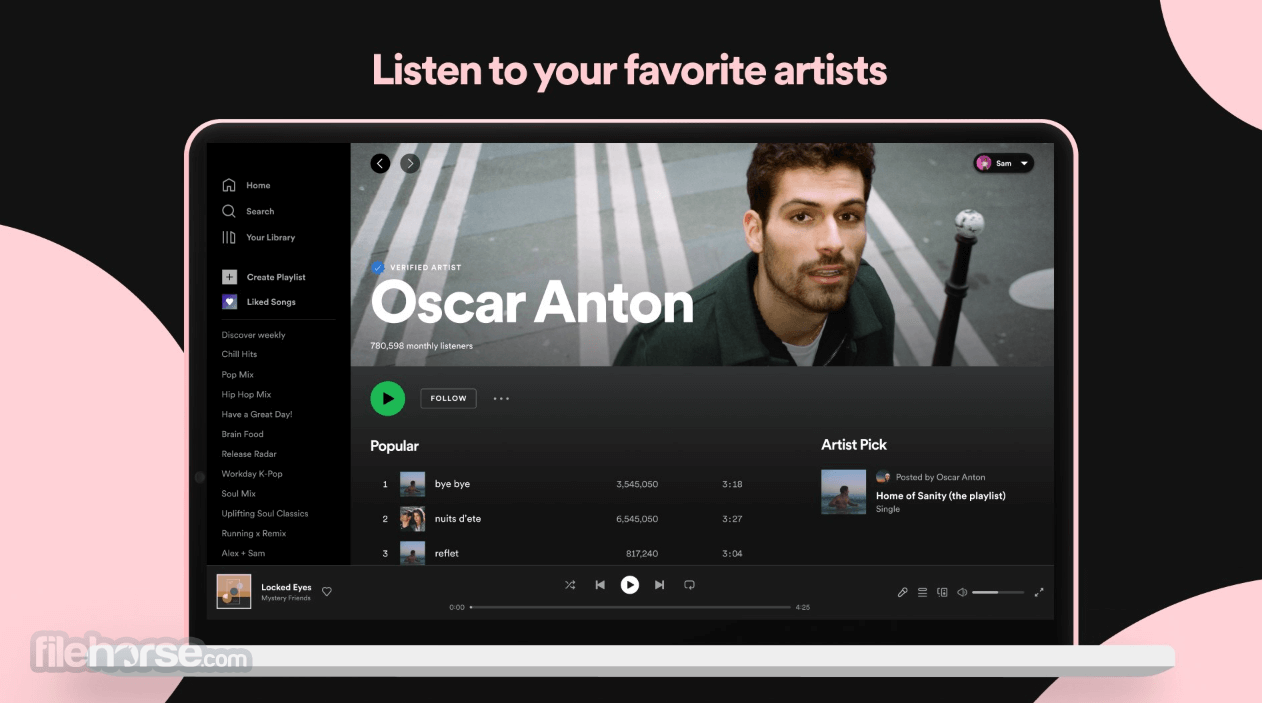The height and width of the screenshot is (703, 1262).
Task: Click Locked Eyes now playing cover
Action: tap(234, 591)
